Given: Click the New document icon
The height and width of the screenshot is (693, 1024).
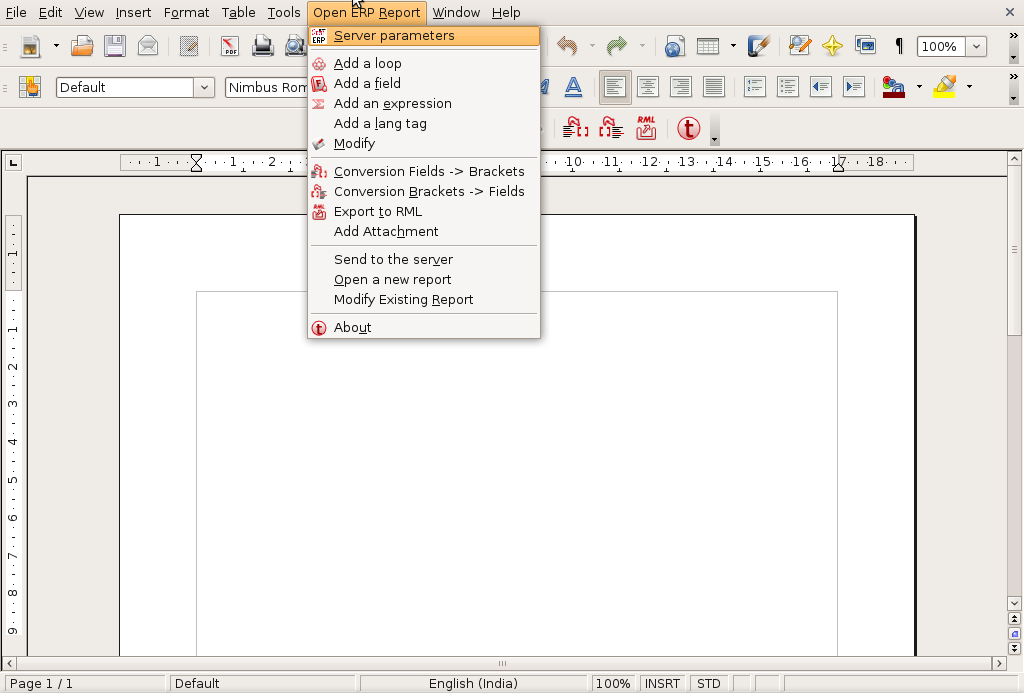Looking at the screenshot, I should tap(30, 46).
